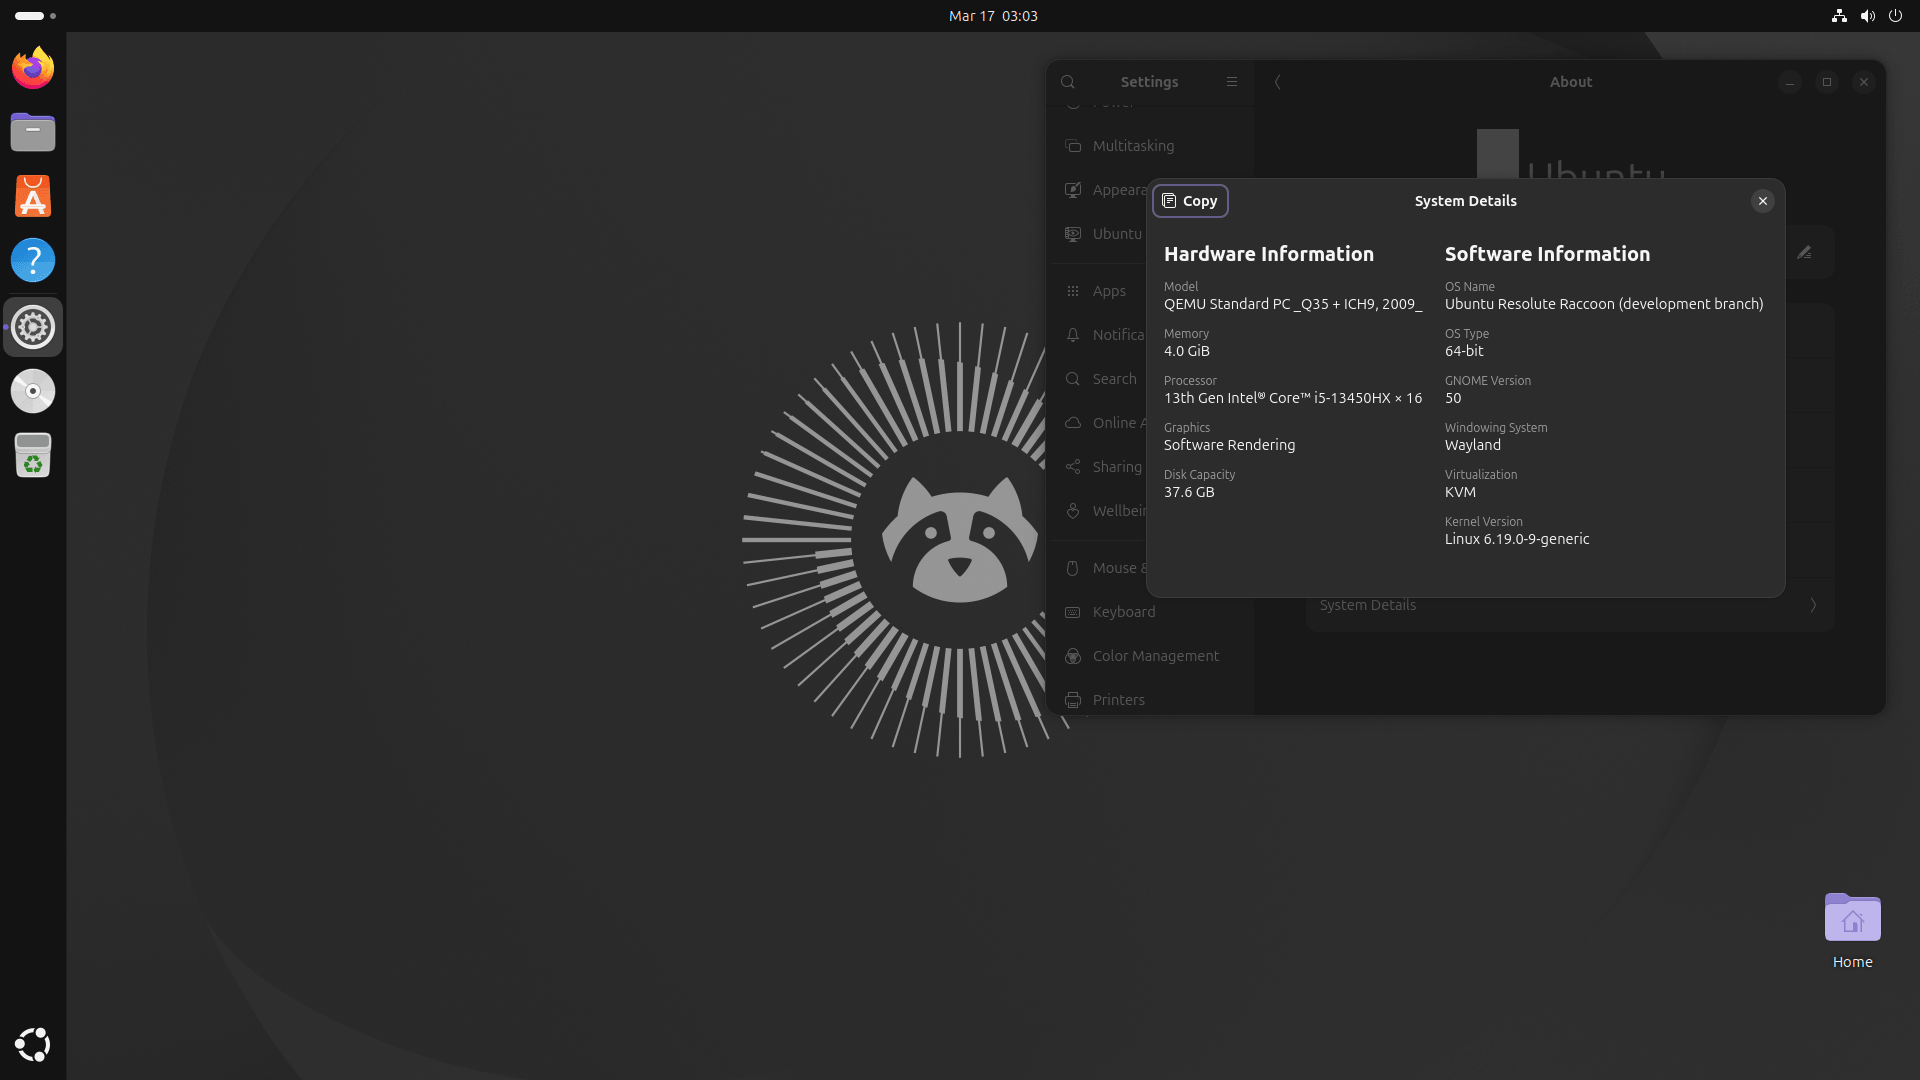Screen dimensions: 1920x1080
Task: Open the Settings hamburger menu
Action: click(x=1231, y=81)
